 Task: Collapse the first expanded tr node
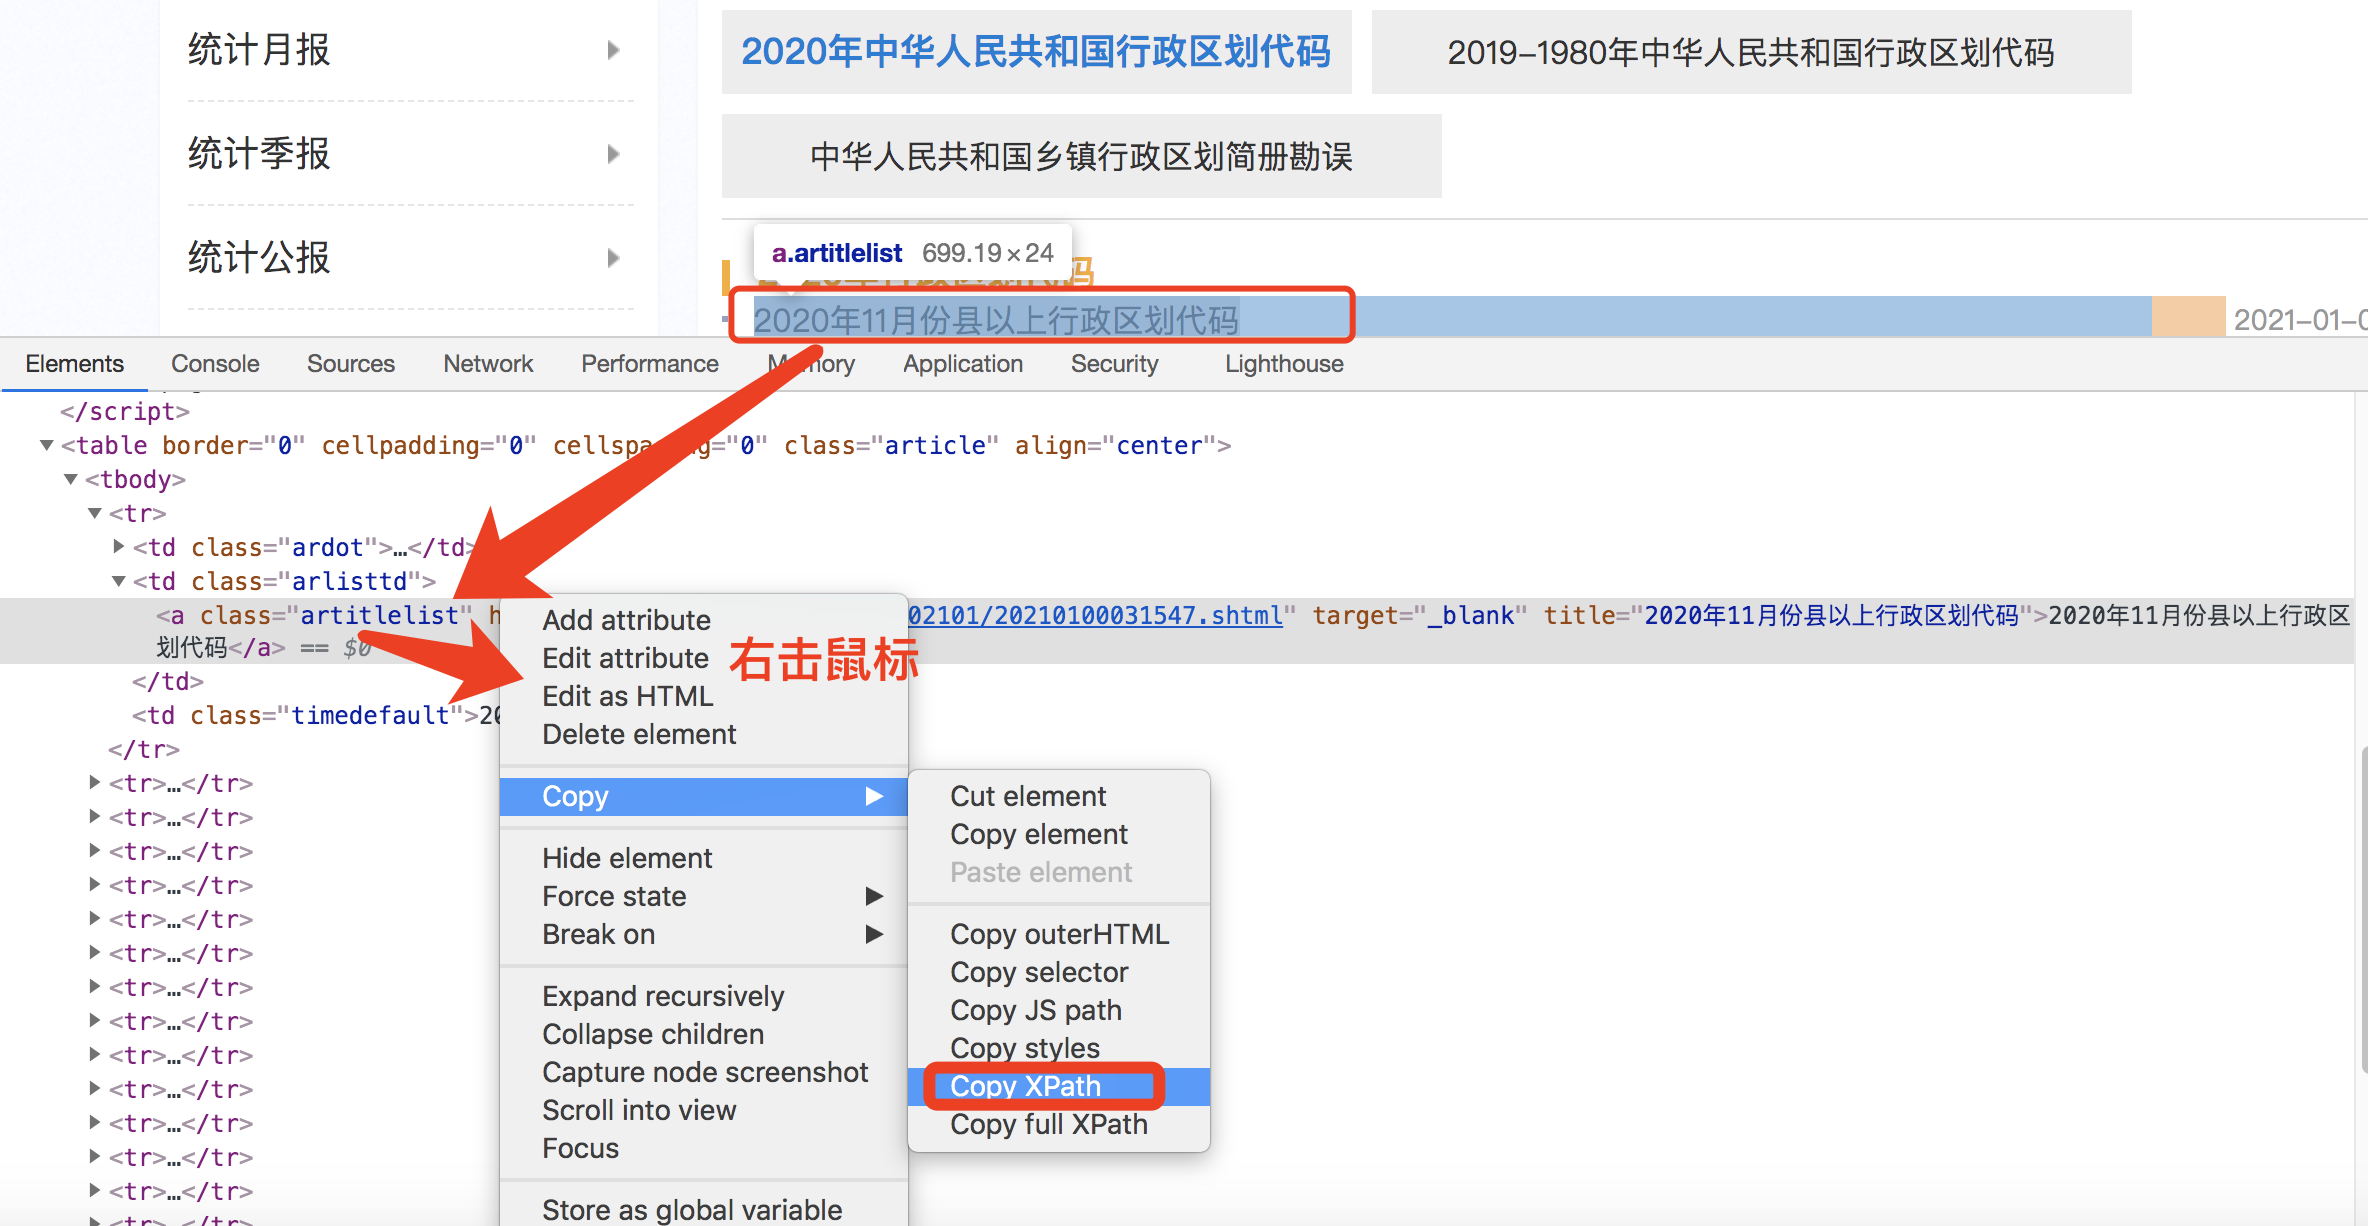click(94, 513)
